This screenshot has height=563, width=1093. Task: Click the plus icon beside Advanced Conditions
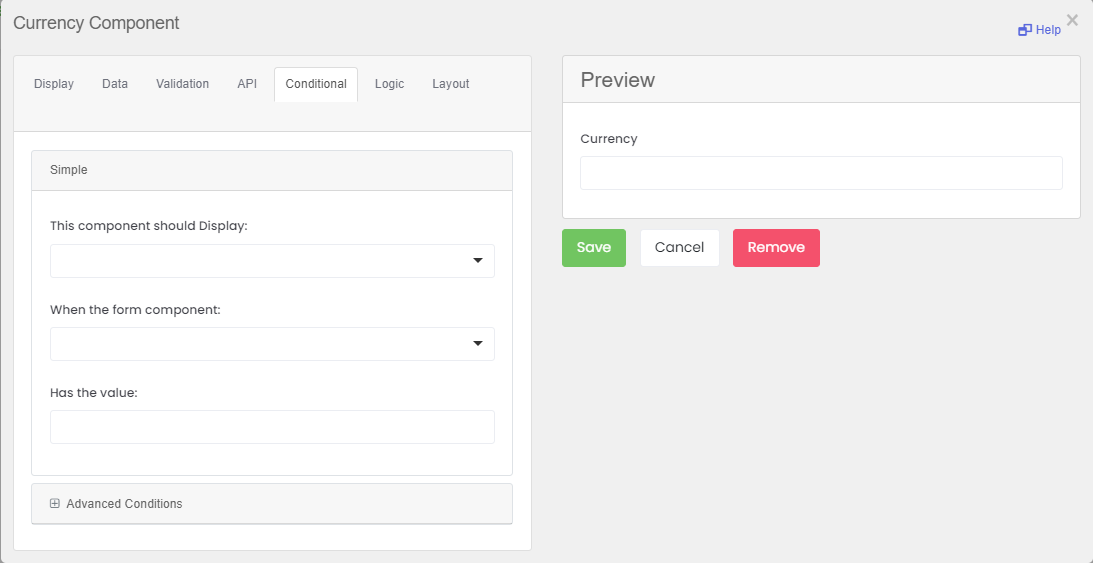[x=55, y=504]
